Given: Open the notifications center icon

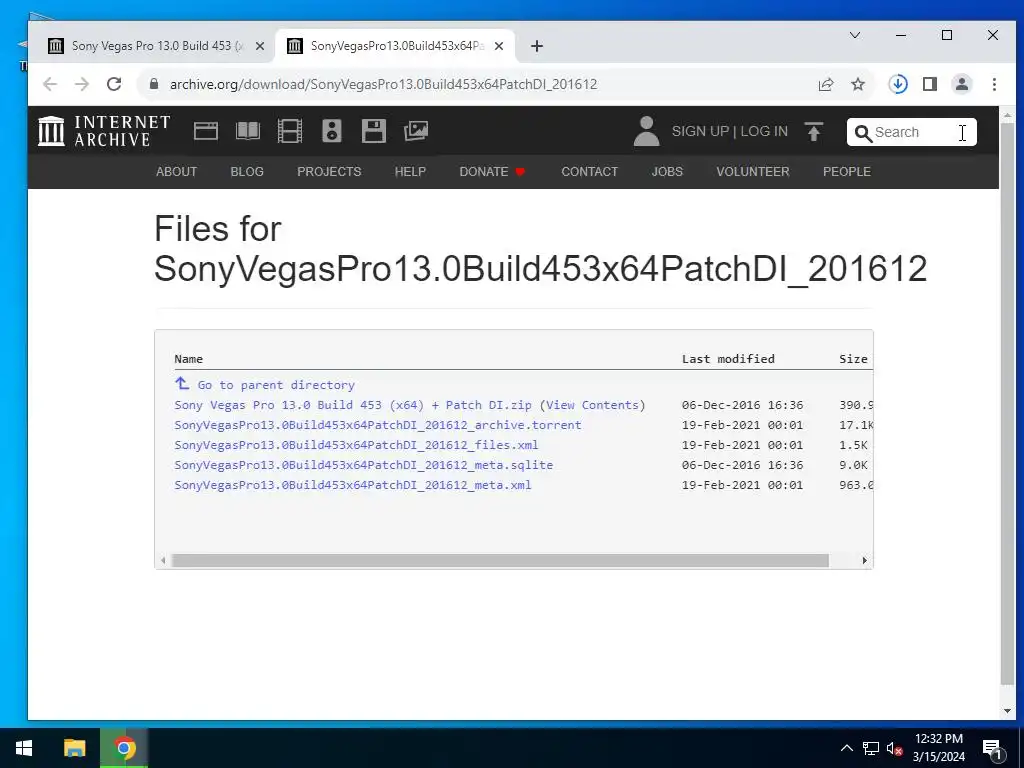Looking at the screenshot, I should 992,749.
